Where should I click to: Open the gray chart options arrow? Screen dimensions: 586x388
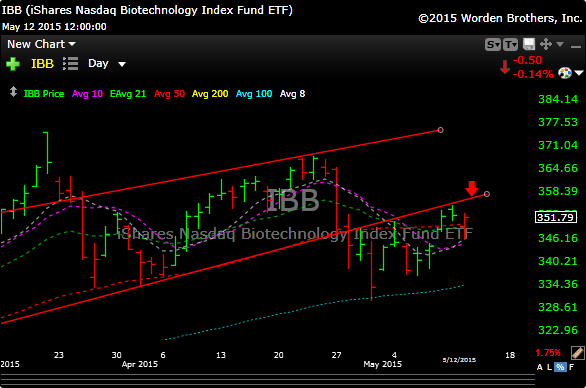tap(560, 44)
